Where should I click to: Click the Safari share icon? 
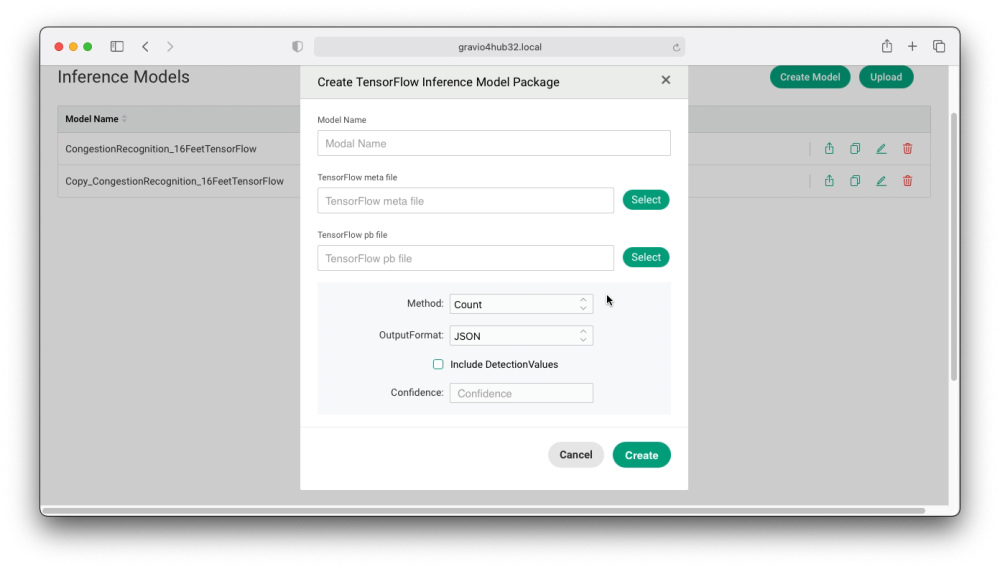(886, 47)
